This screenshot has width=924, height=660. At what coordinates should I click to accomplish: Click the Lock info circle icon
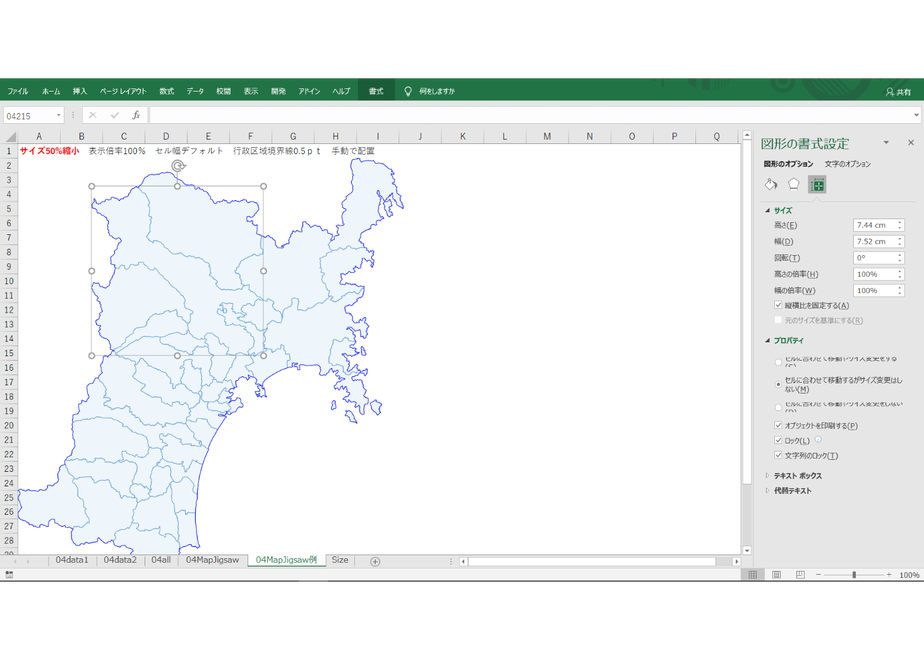(818, 440)
